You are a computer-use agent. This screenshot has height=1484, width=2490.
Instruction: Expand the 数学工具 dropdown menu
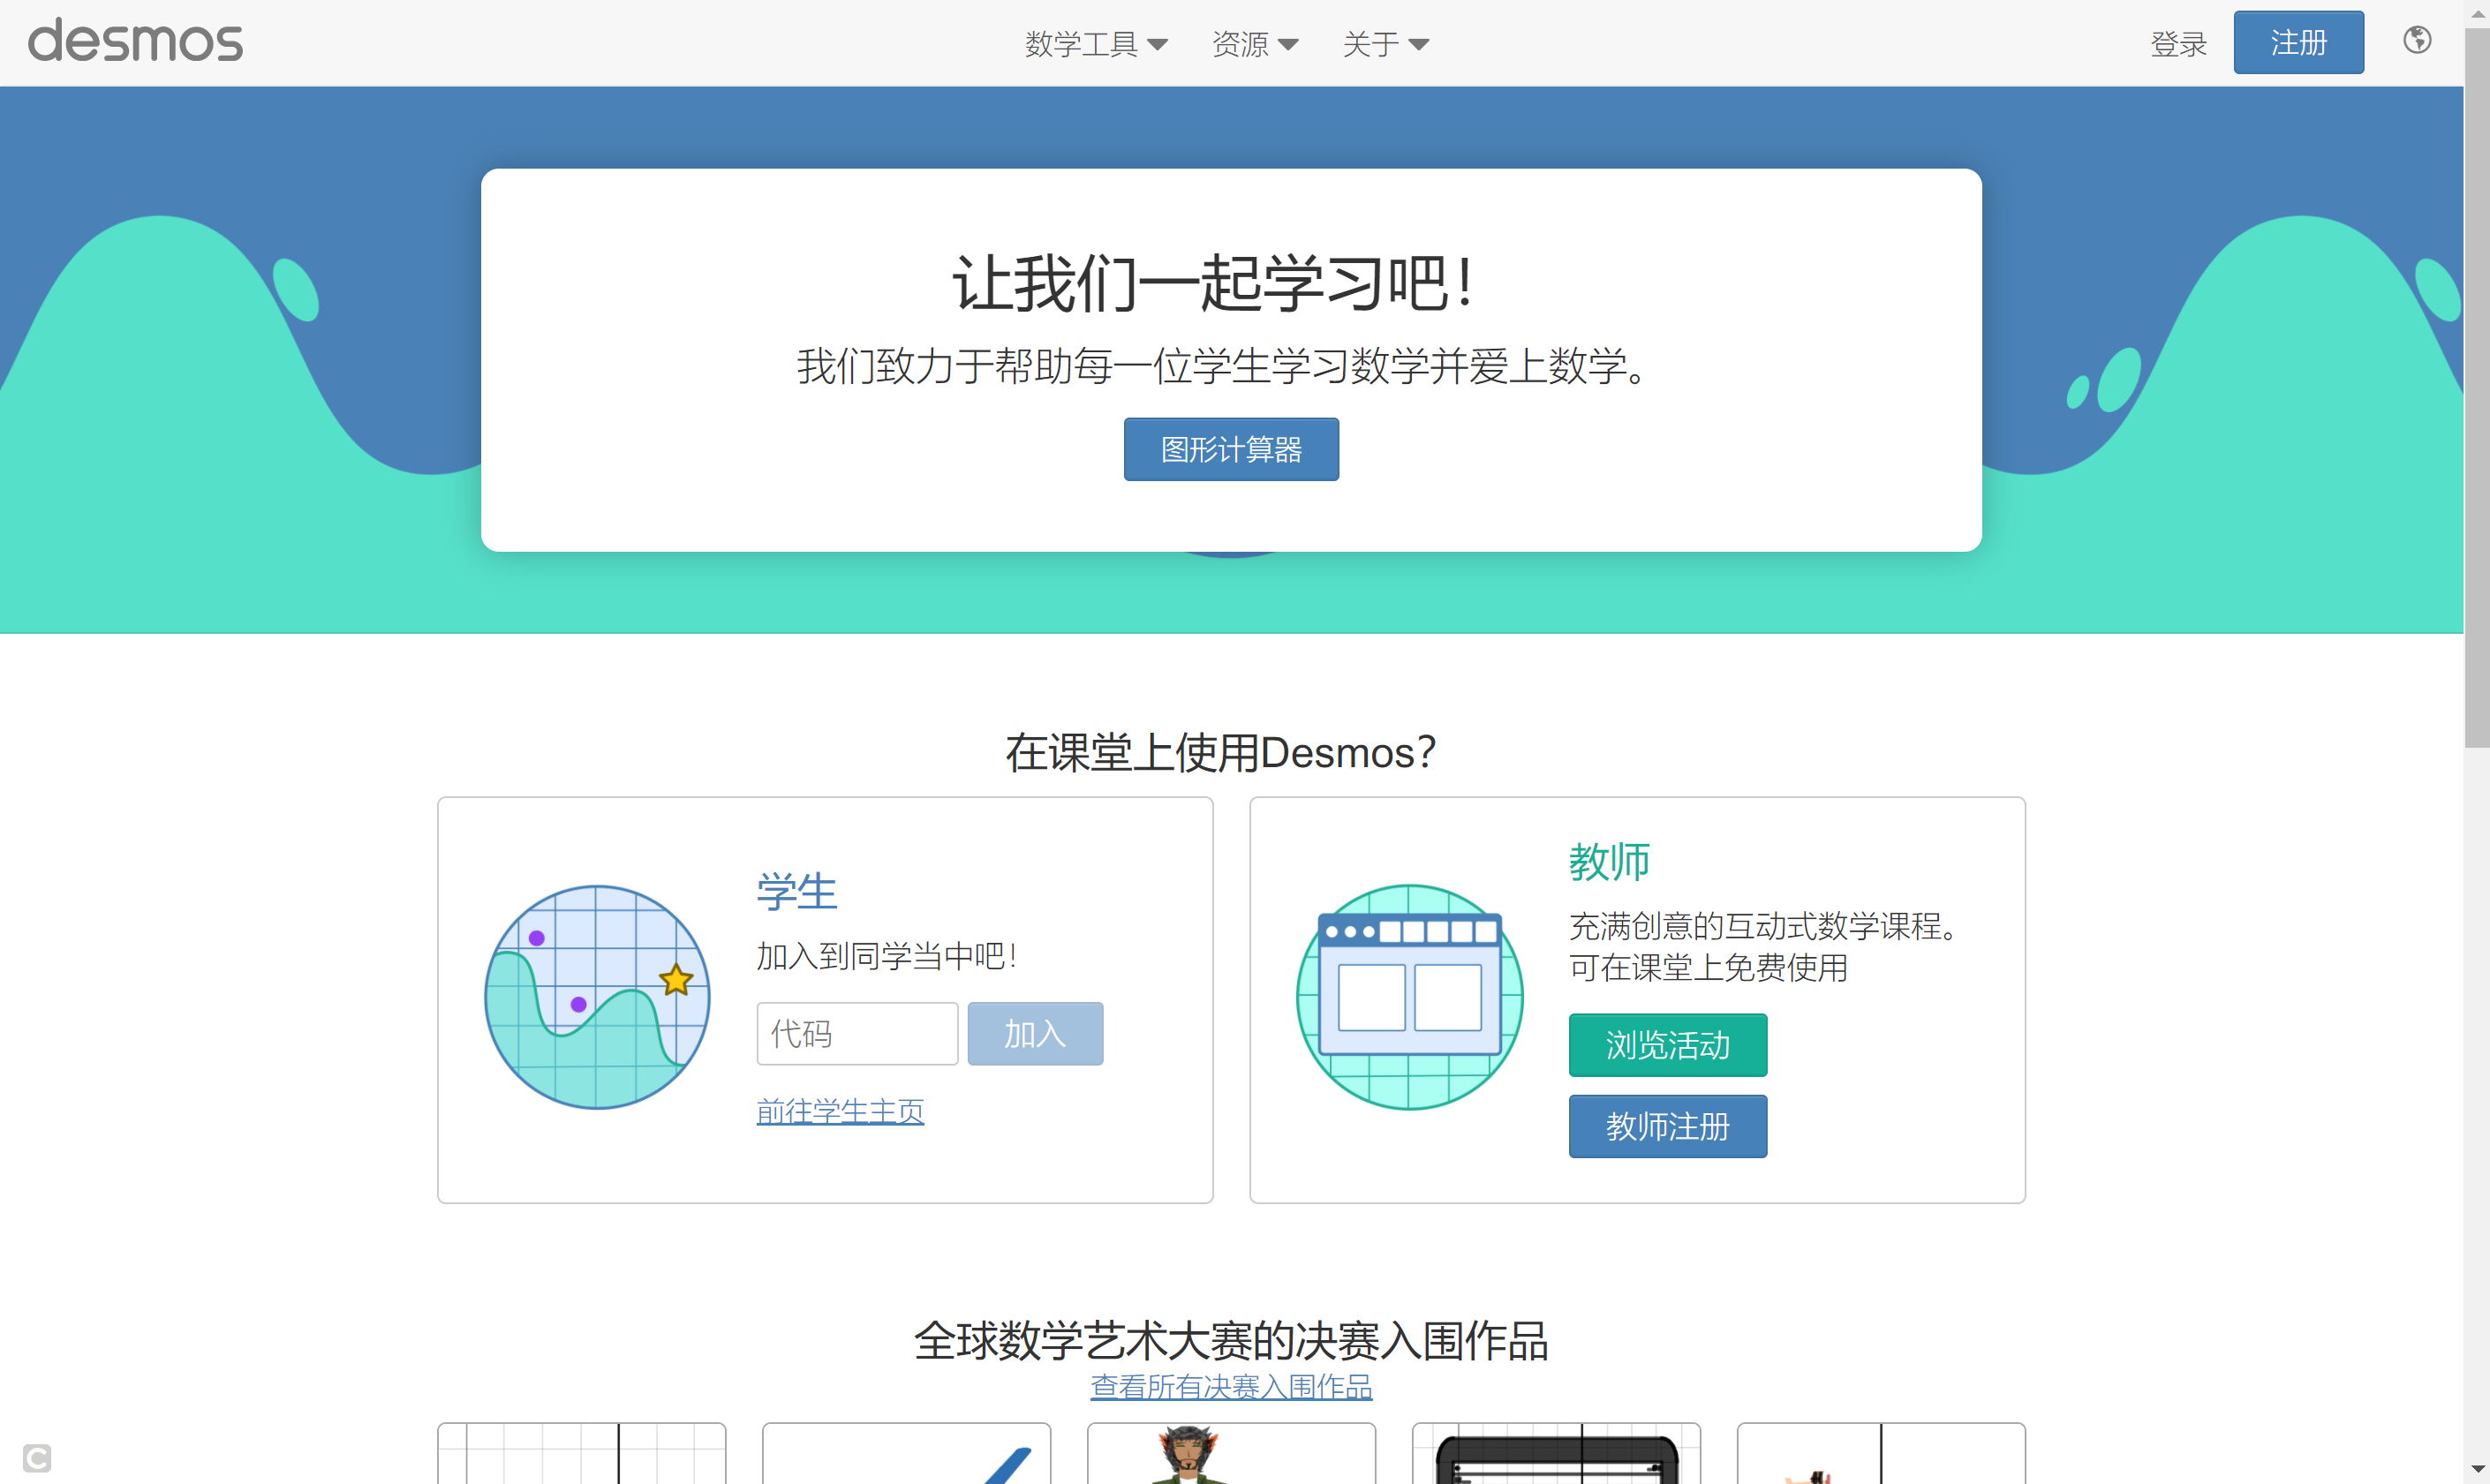(x=1095, y=44)
